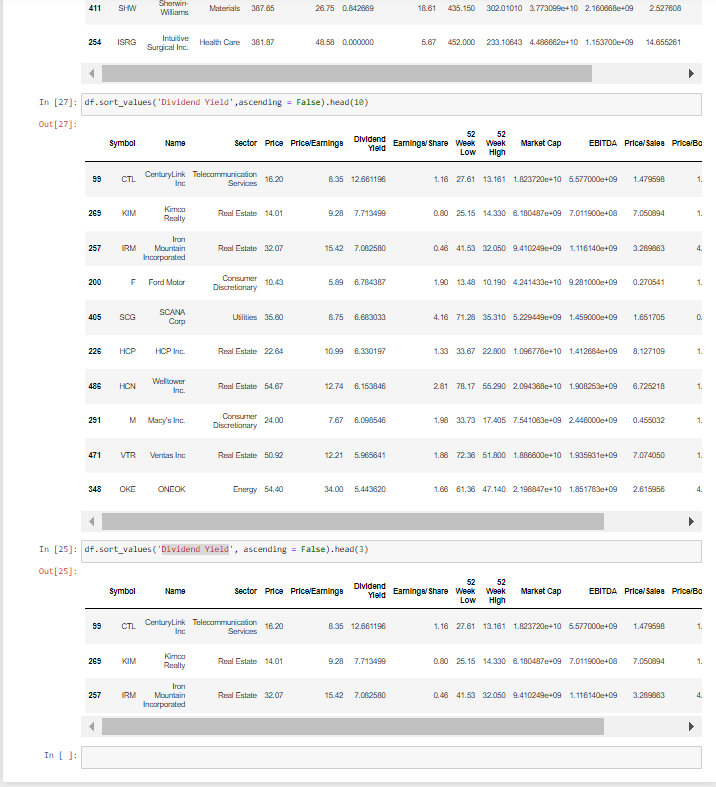Click 'Kimco Realty' in Out[25] table

175,661
